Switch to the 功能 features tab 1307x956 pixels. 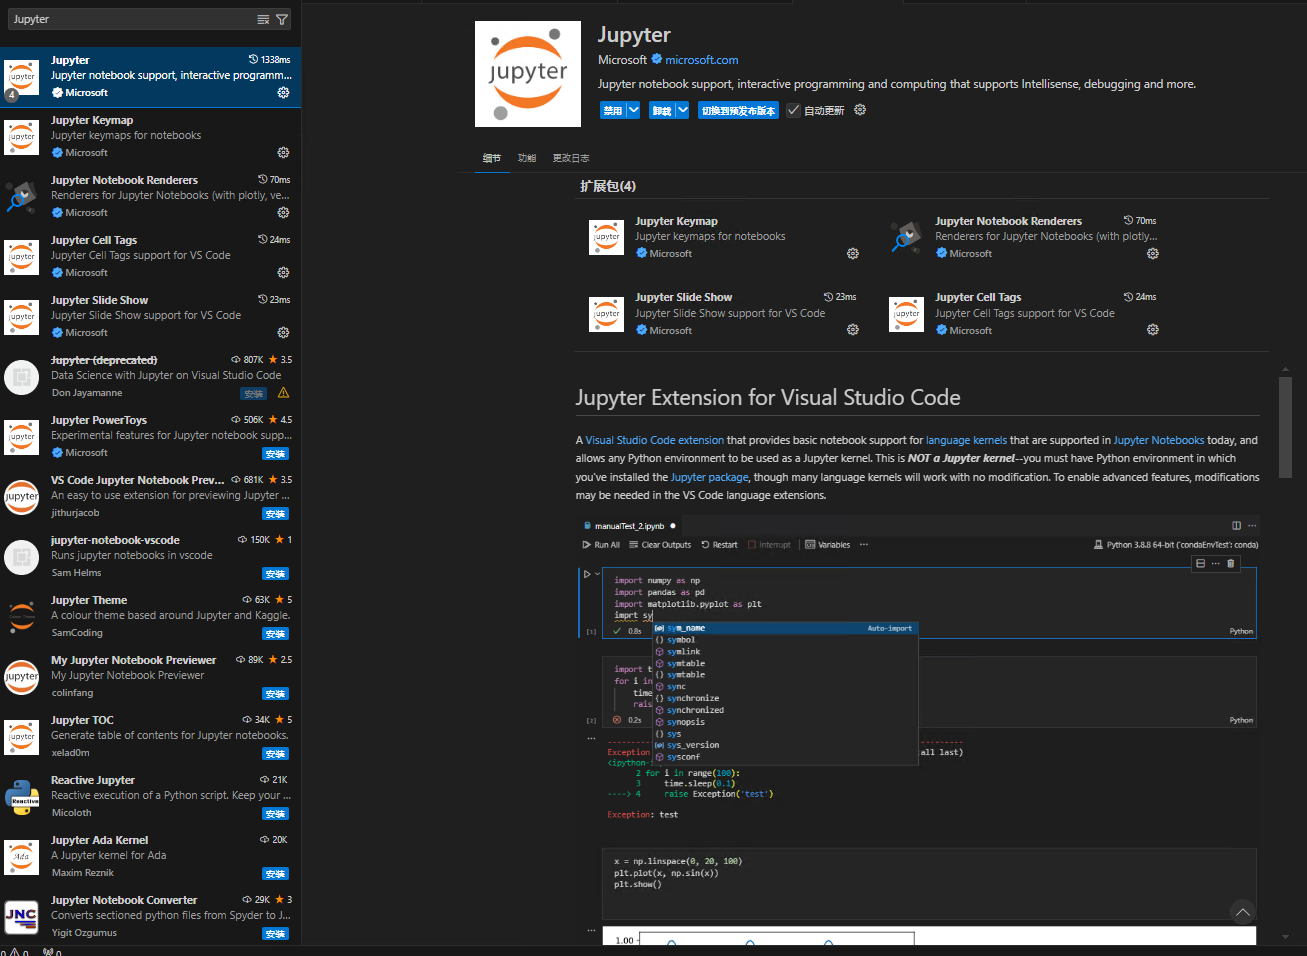point(527,158)
